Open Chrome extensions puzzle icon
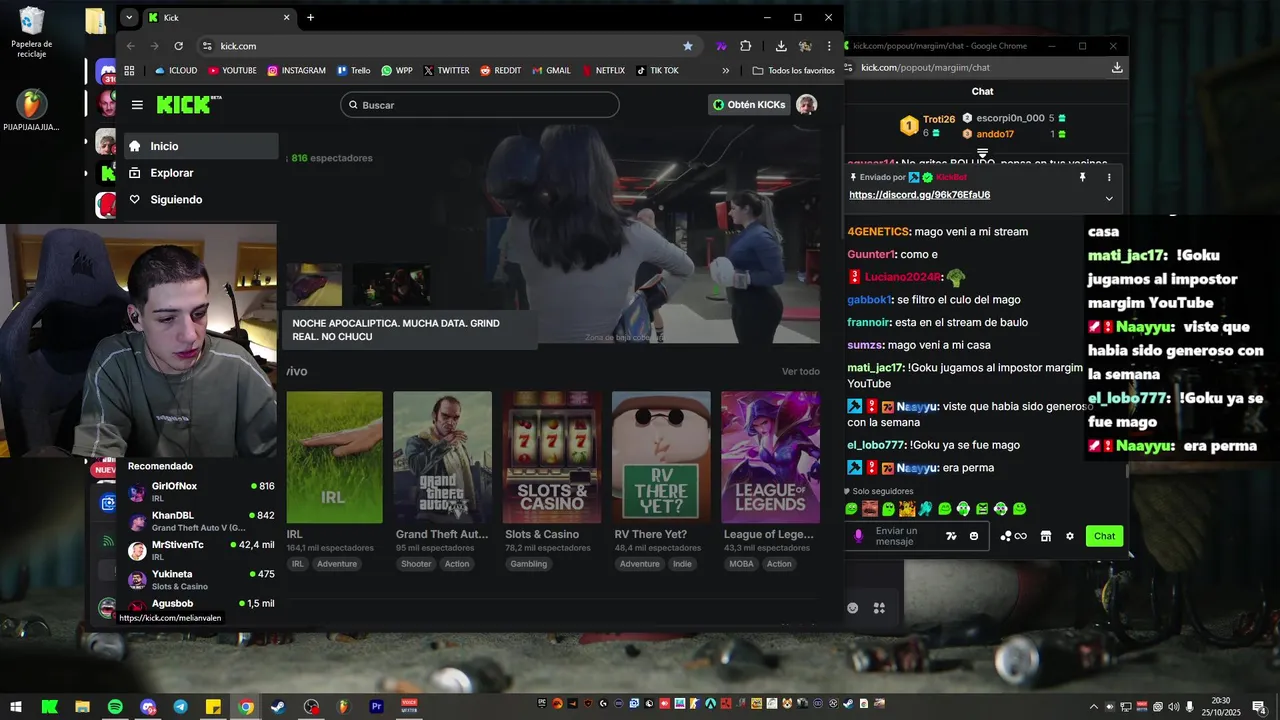This screenshot has width=1280, height=720. click(745, 46)
